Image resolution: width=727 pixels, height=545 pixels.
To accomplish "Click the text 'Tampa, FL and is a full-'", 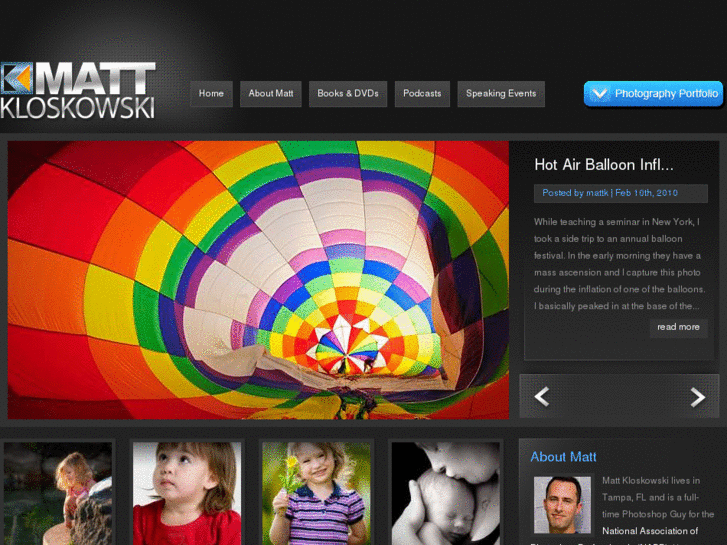I will coord(650,498).
